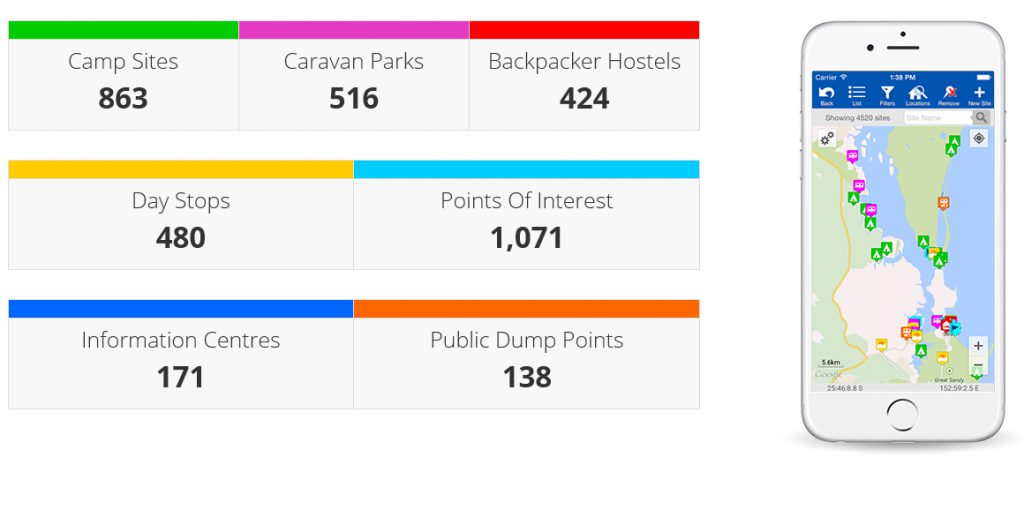Add a New Site with plus icon
The image size is (1024, 510).
pyautogui.click(x=979, y=93)
